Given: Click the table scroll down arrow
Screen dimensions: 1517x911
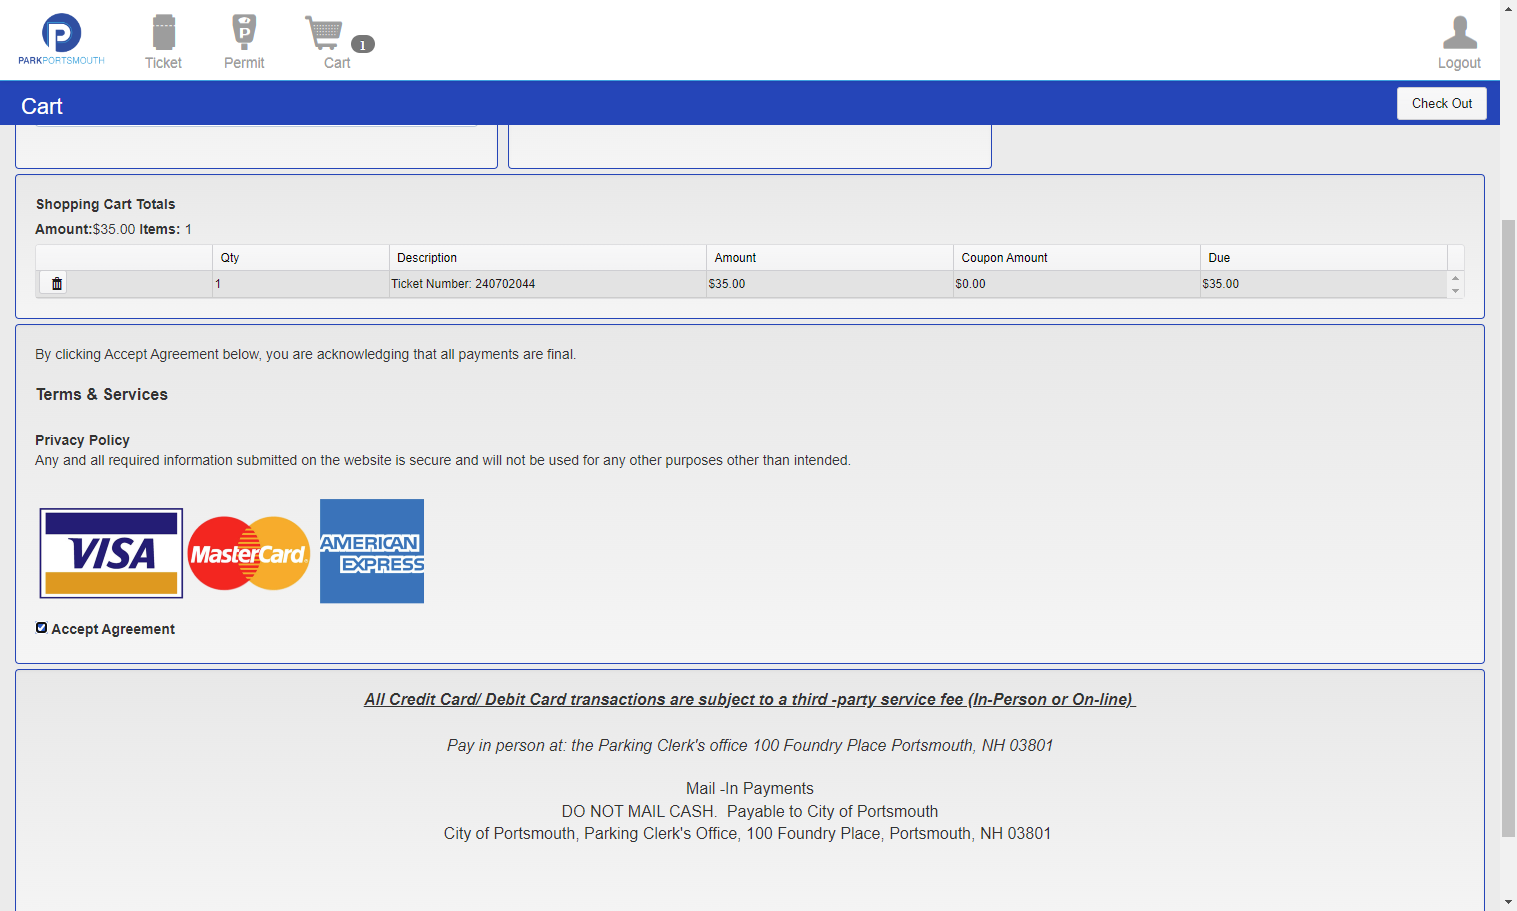Looking at the screenshot, I should (1456, 291).
